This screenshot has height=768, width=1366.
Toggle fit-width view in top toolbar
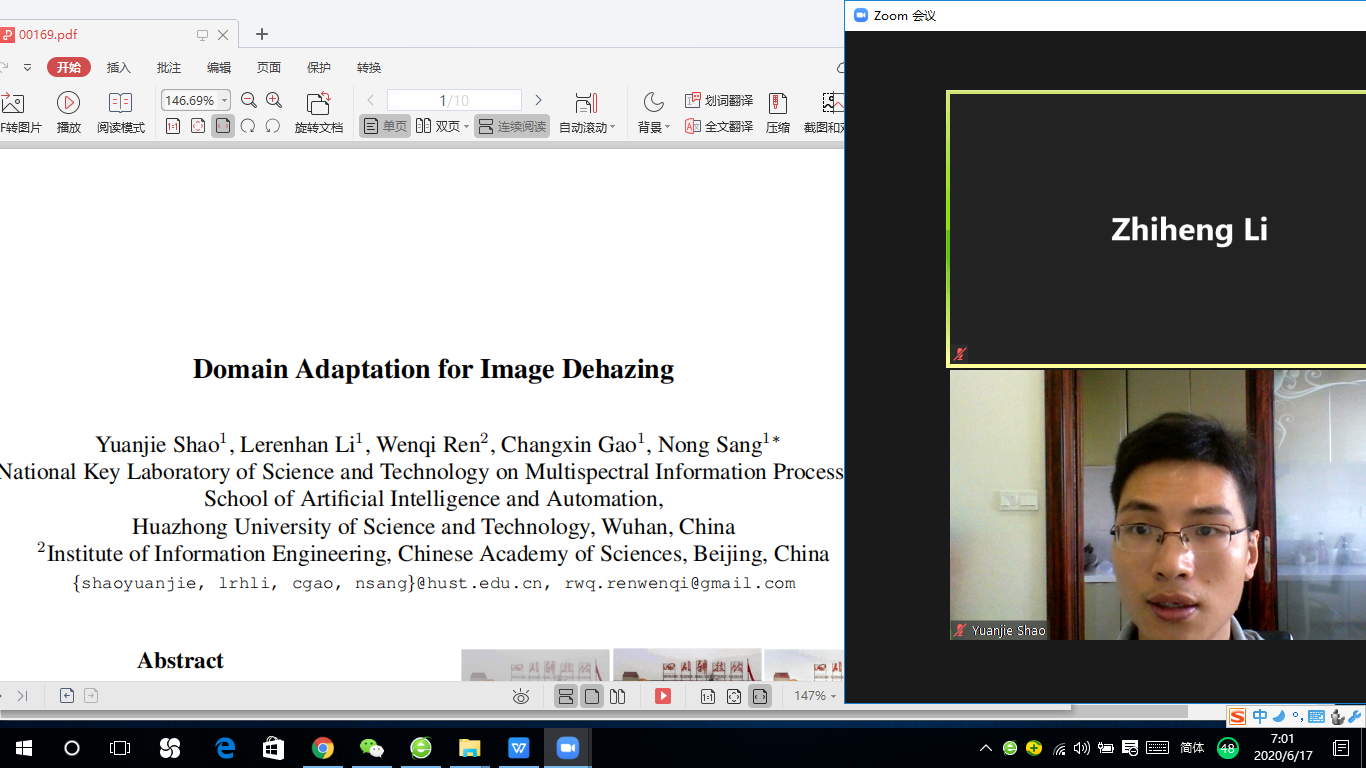[222, 126]
